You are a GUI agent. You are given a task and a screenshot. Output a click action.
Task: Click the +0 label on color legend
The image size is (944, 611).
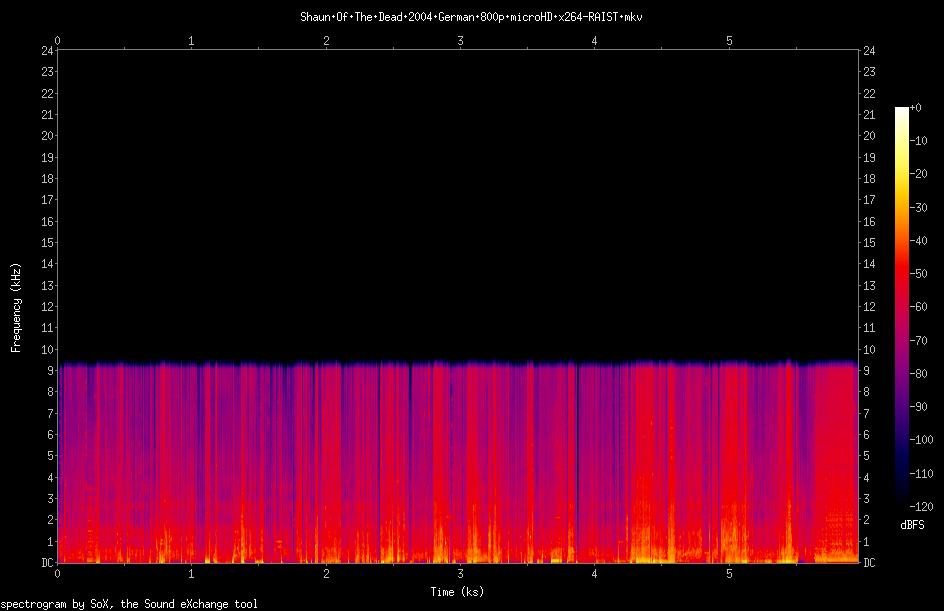point(916,108)
